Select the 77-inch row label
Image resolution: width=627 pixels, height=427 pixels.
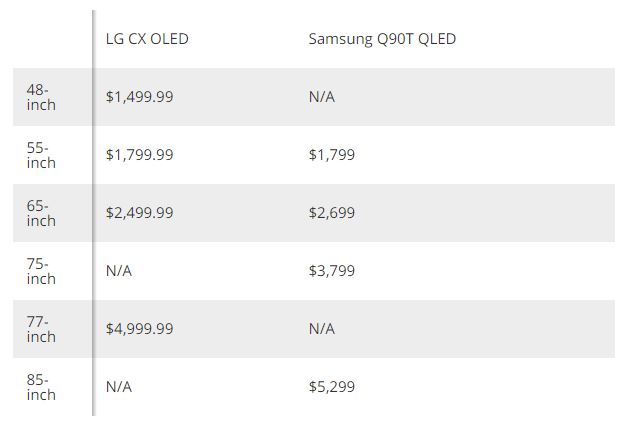pyautogui.click(x=41, y=329)
